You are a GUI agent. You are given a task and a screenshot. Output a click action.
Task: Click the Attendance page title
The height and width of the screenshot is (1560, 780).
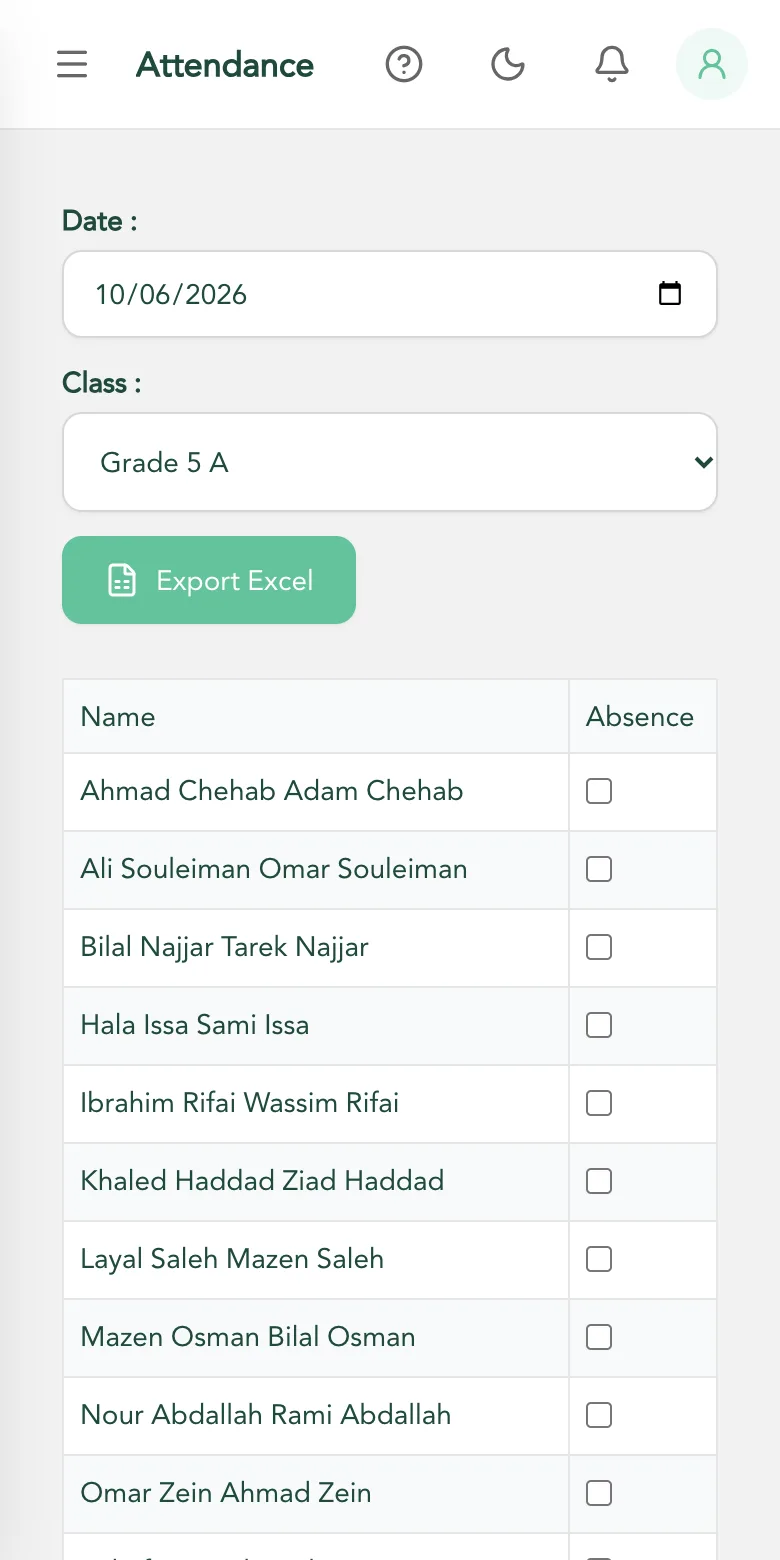pos(225,65)
